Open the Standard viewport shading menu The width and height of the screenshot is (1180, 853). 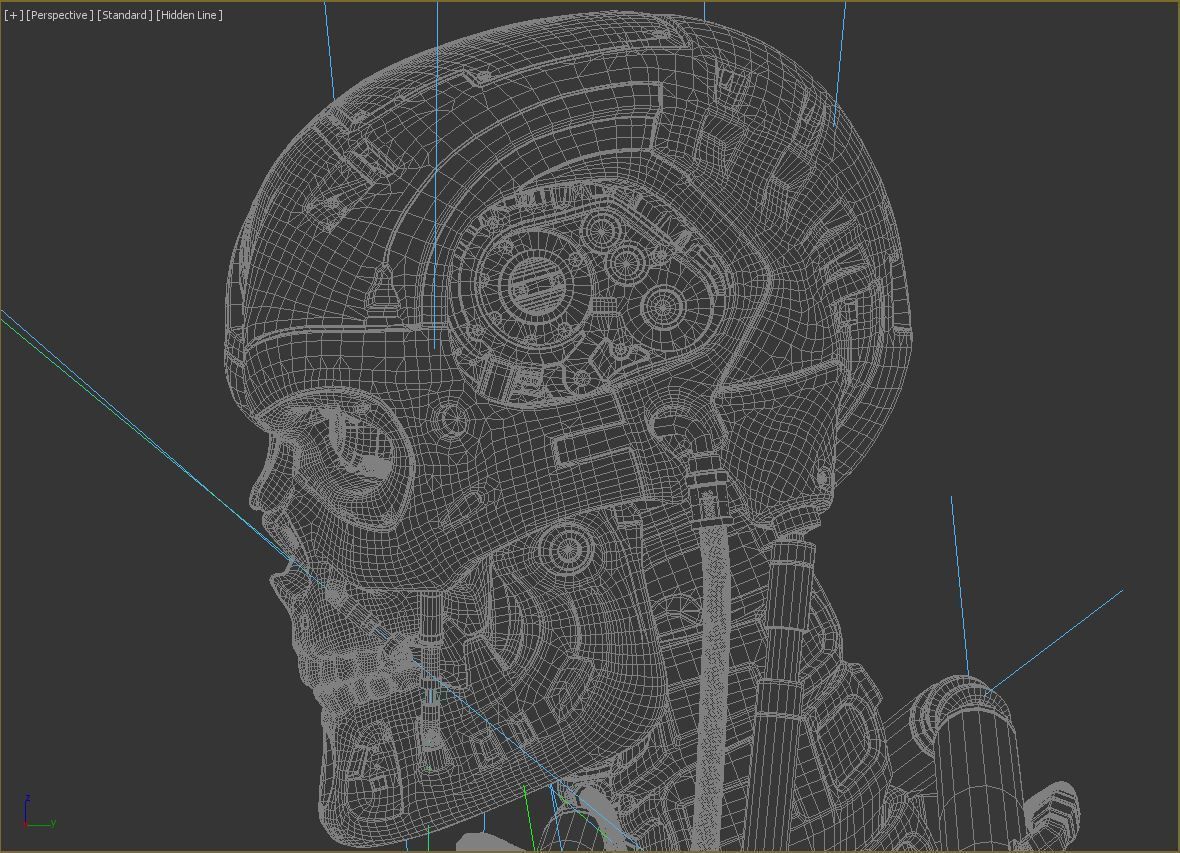[x=124, y=15]
